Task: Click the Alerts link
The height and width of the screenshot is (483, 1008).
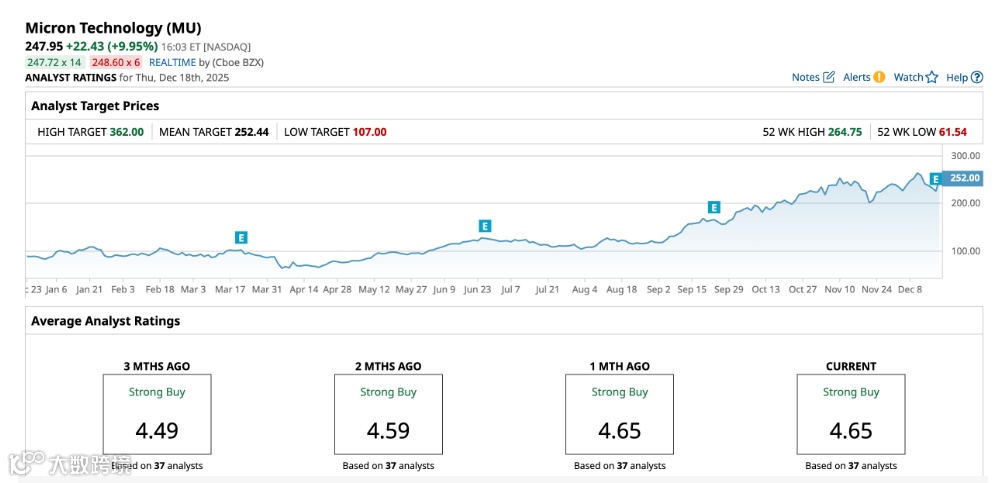Action: pos(857,77)
